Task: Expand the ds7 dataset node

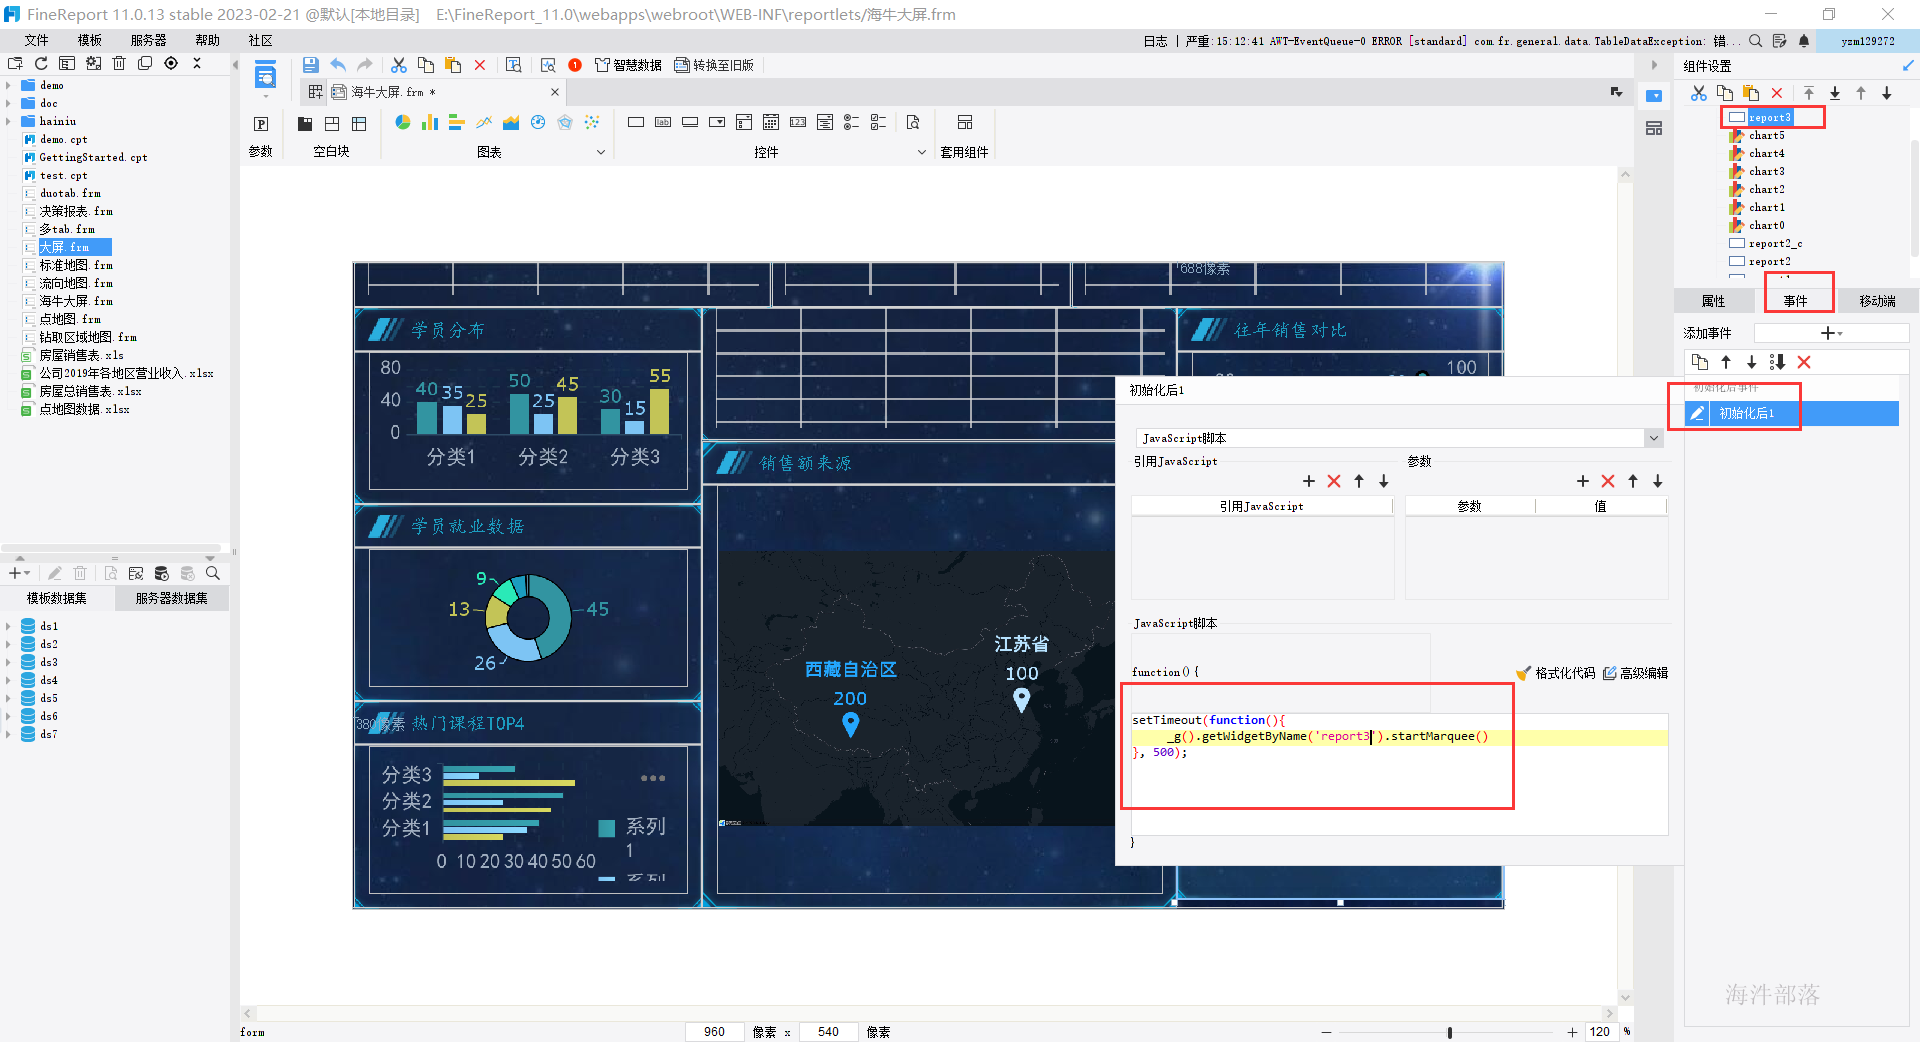Action: pos(9,734)
